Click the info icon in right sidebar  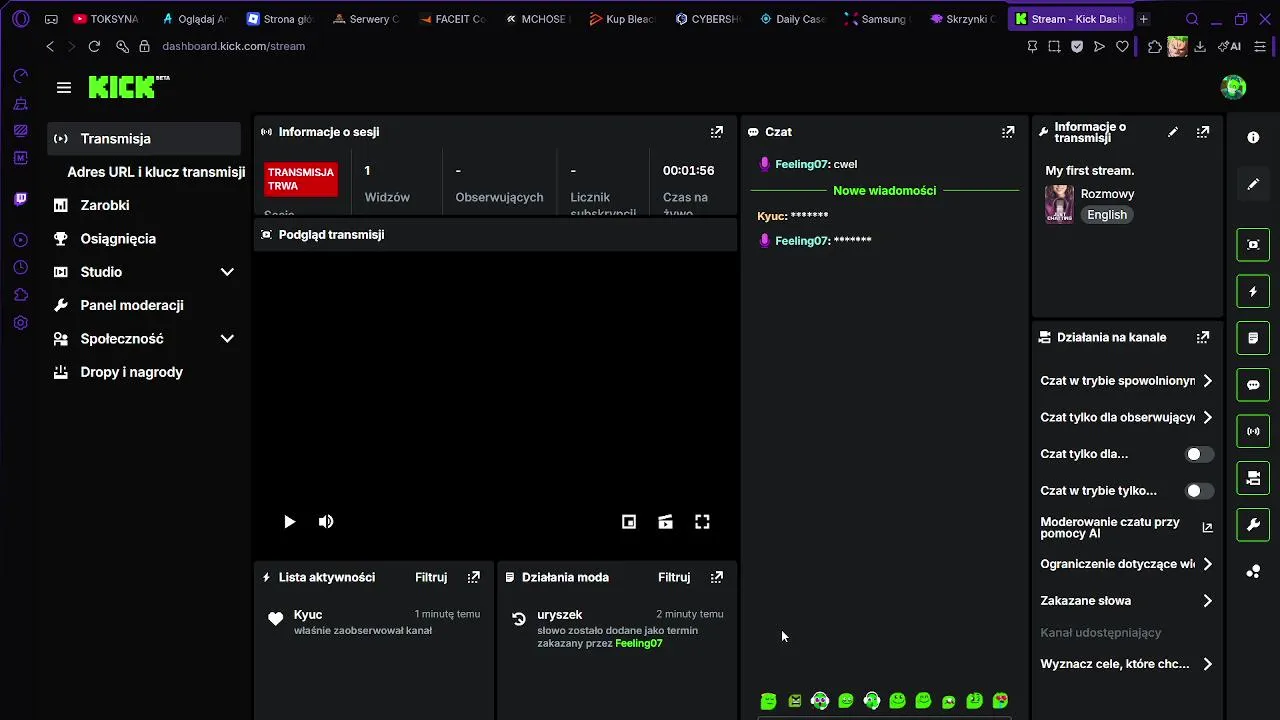(x=1253, y=138)
